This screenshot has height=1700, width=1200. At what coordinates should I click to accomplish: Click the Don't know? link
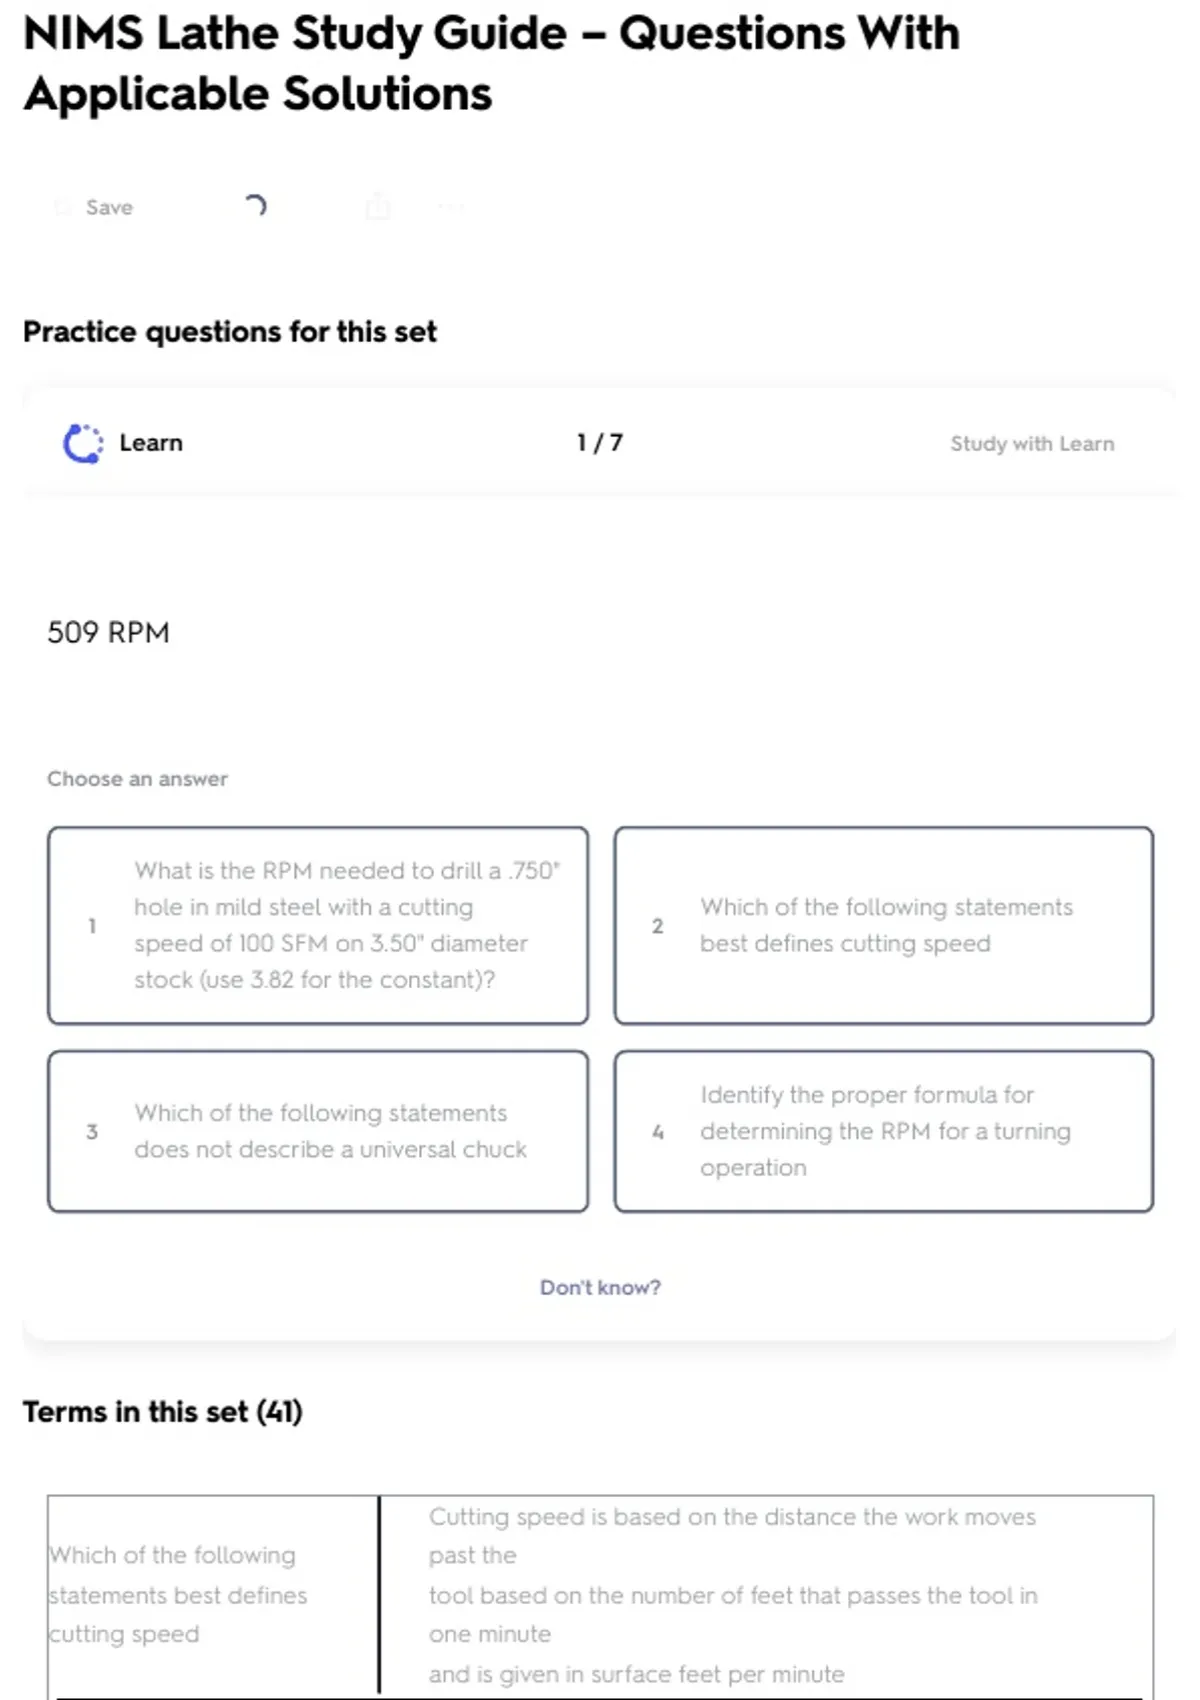pos(600,1287)
